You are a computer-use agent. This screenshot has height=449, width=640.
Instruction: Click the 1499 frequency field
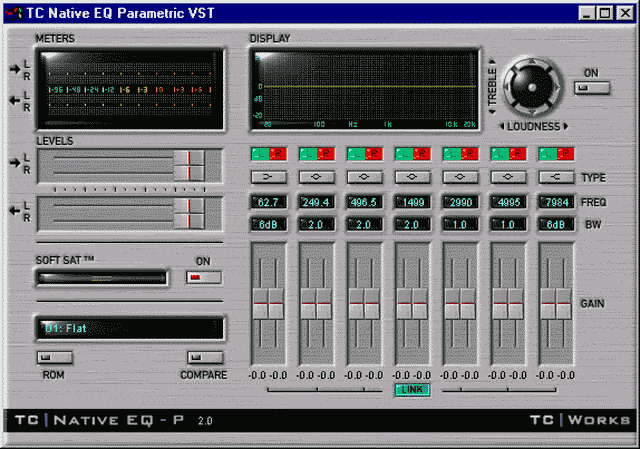tap(412, 202)
